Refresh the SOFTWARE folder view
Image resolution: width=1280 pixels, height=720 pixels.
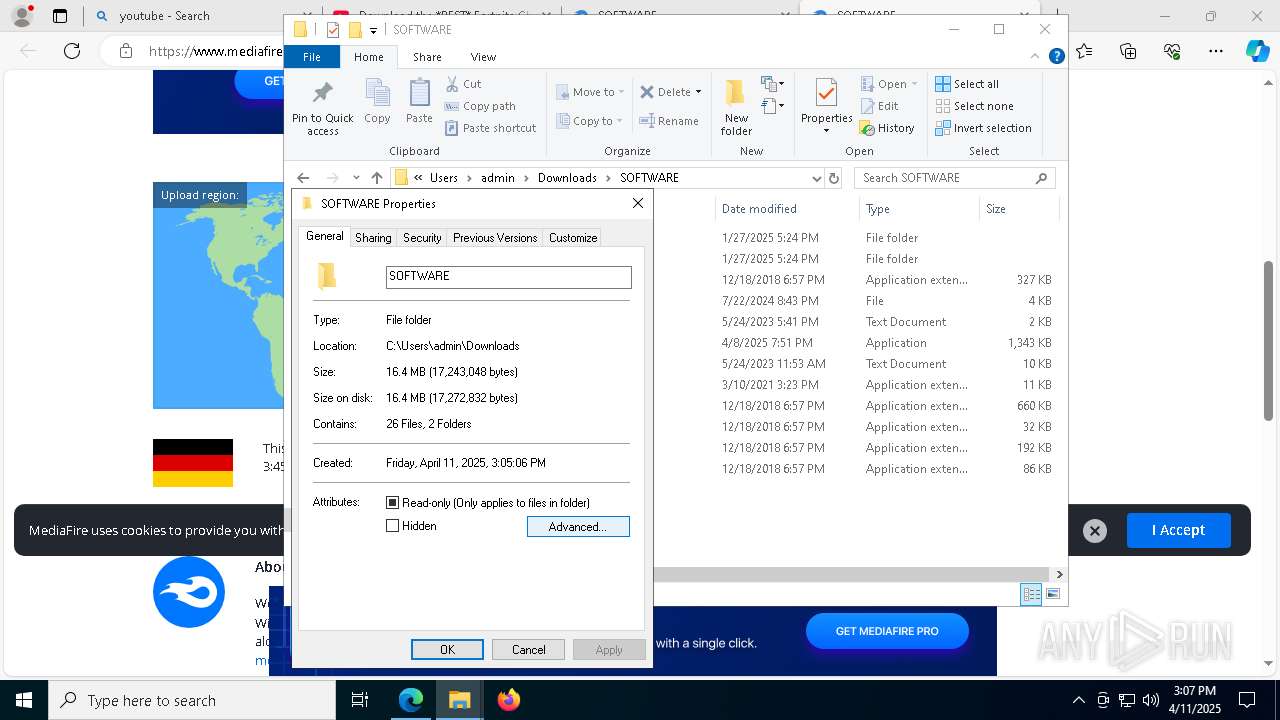pos(834,178)
